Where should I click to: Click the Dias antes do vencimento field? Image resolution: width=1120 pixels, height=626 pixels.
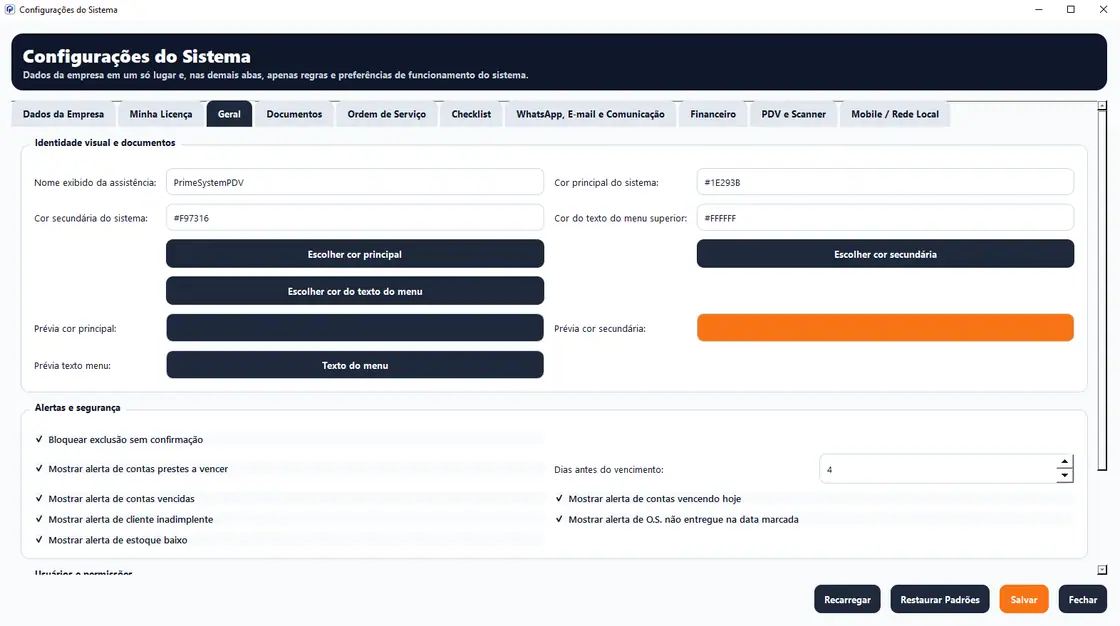tap(938, 470)
